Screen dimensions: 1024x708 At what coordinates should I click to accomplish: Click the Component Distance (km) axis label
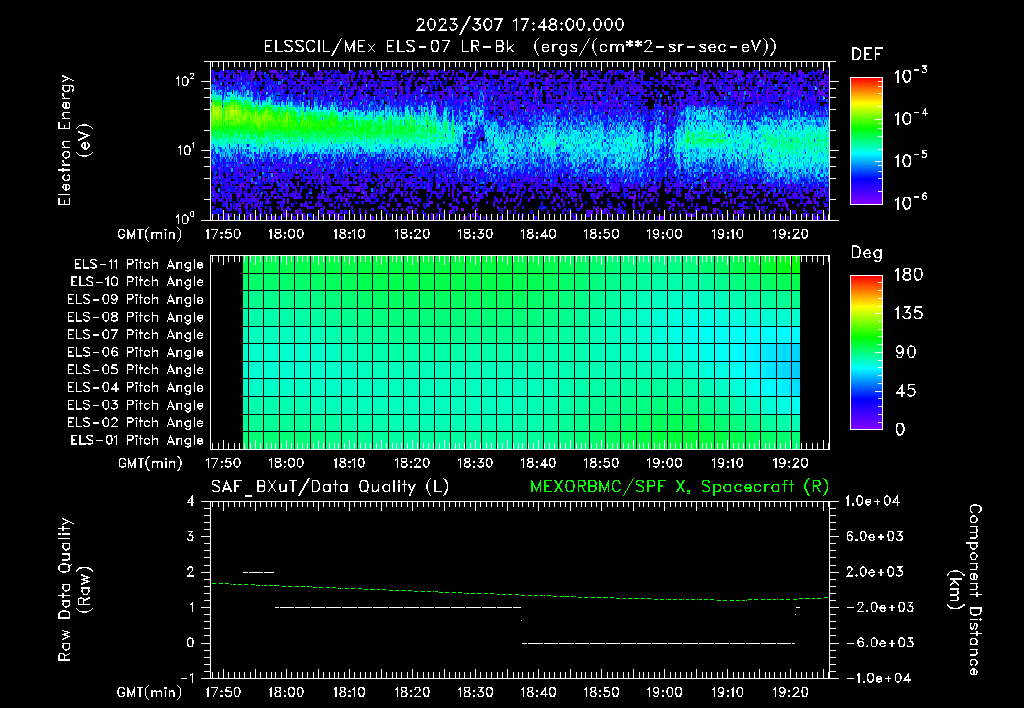click(x=965, y=590)
